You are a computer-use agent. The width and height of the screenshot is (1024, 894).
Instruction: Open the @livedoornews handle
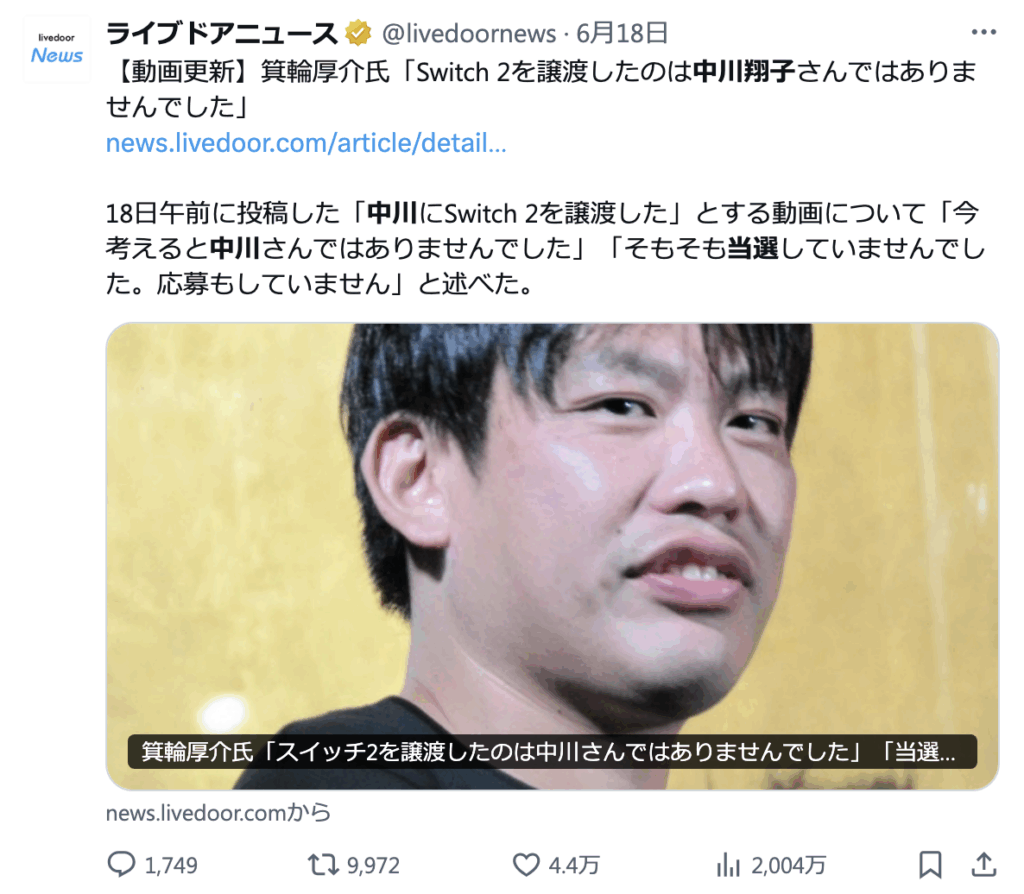pyautogui.click(x=469, y=33)
